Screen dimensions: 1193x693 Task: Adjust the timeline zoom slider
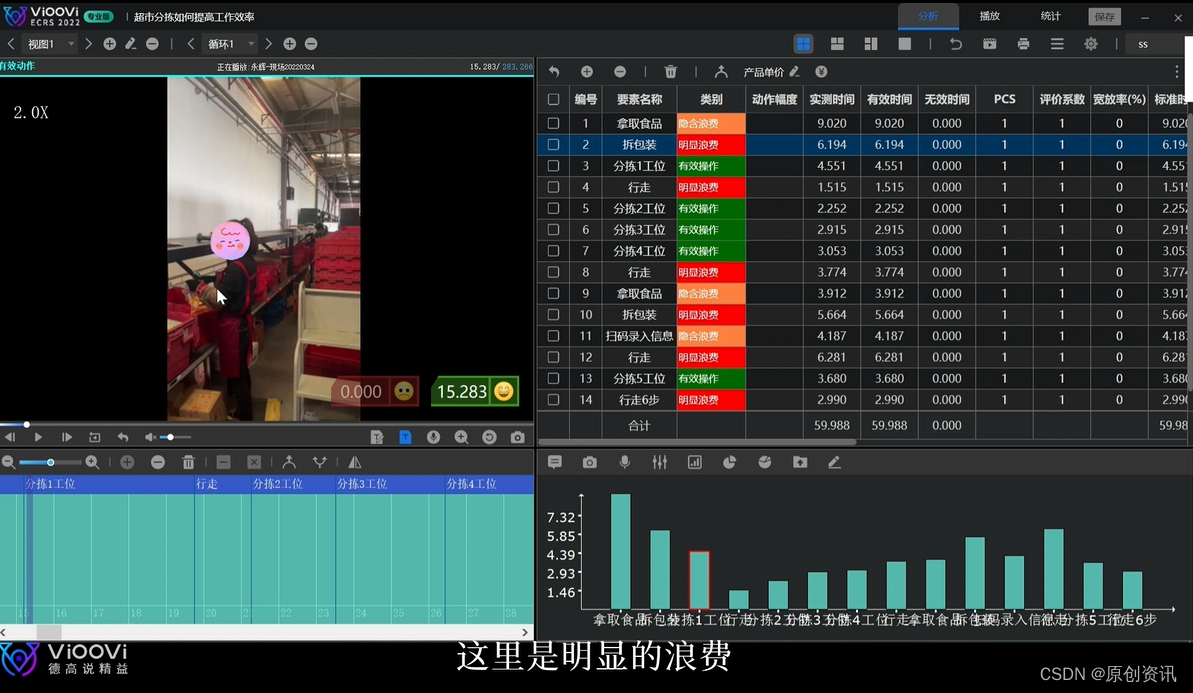point(50,463)
